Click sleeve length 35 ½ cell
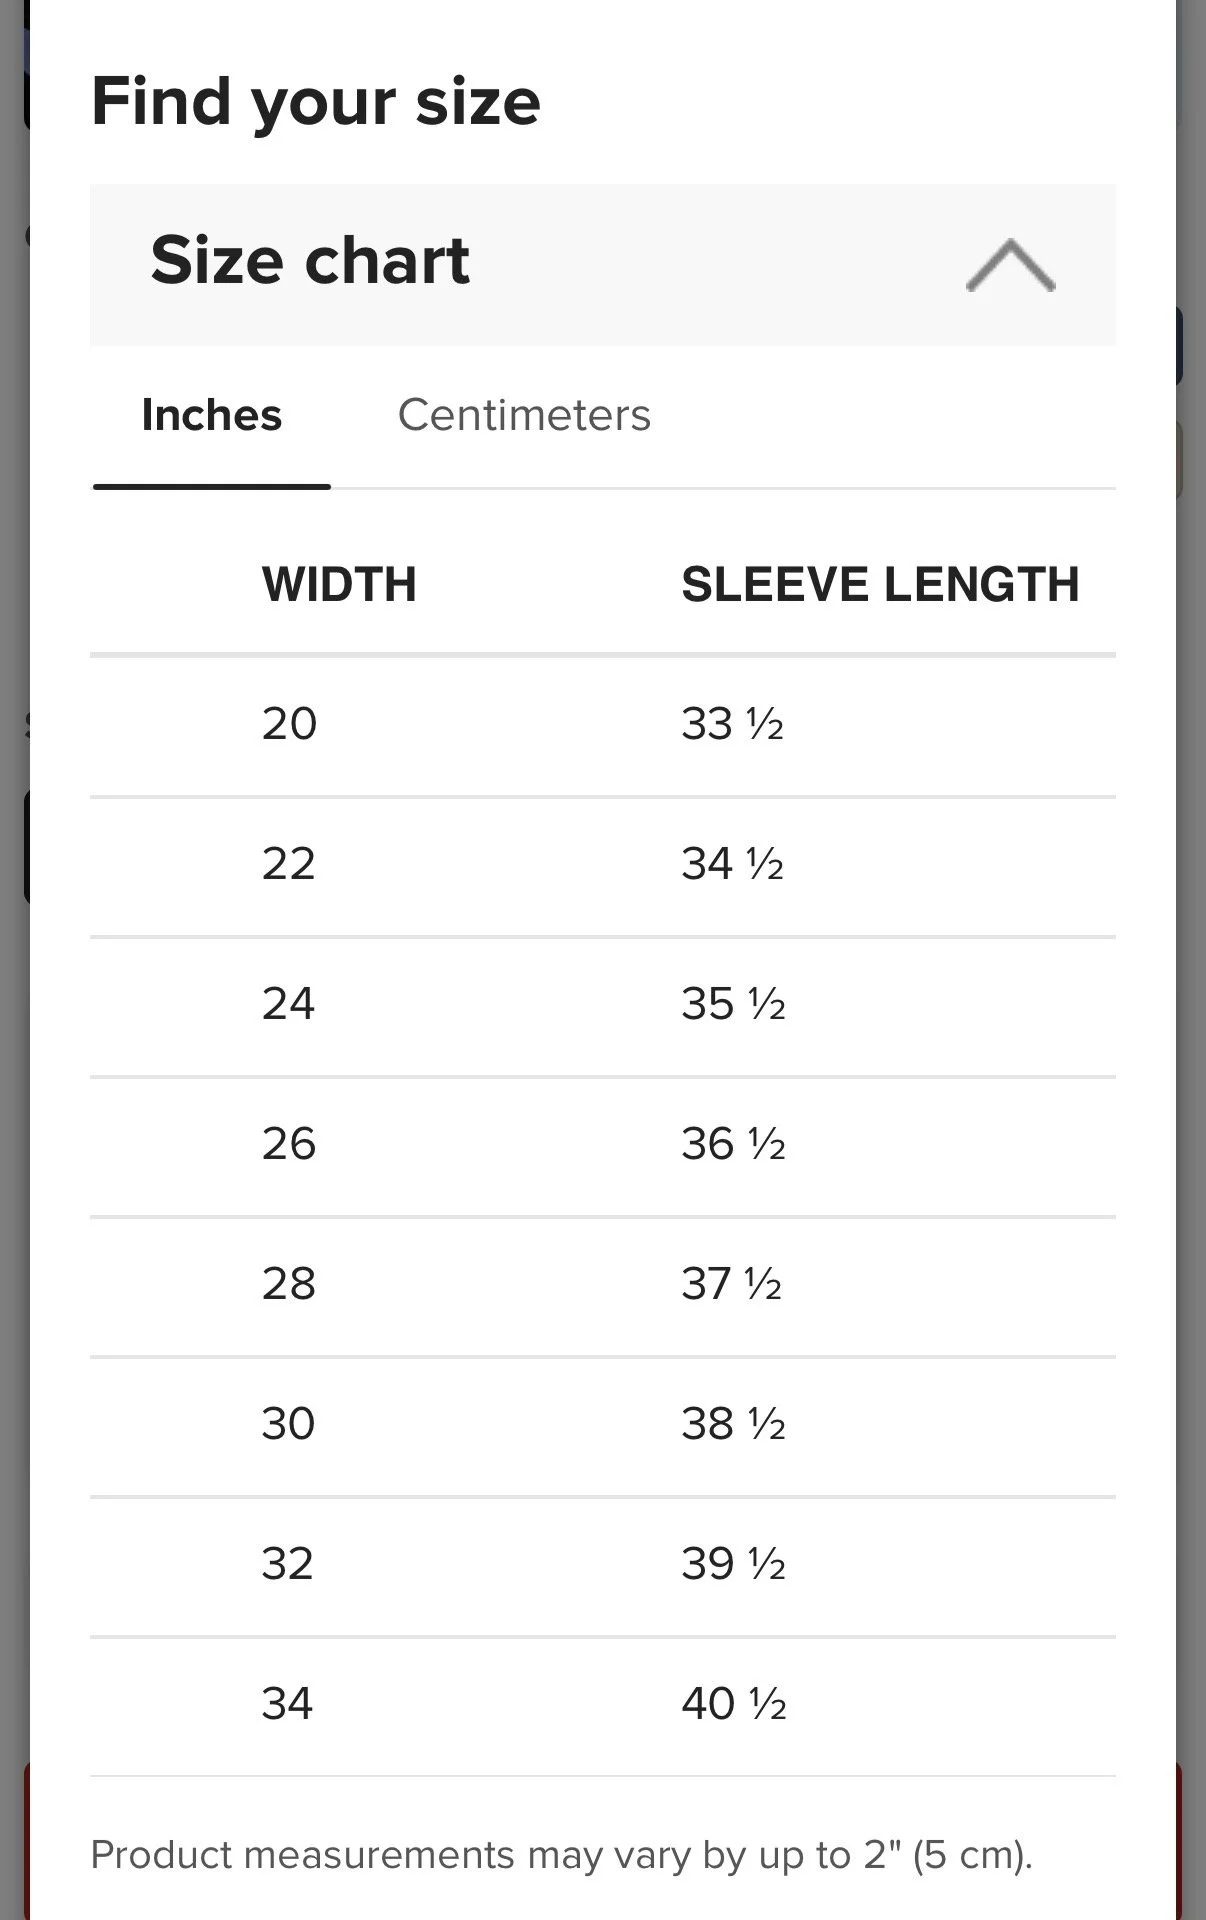Screen dimensions: 1206x1920 pyautogui.click(x=732, y=1004)
